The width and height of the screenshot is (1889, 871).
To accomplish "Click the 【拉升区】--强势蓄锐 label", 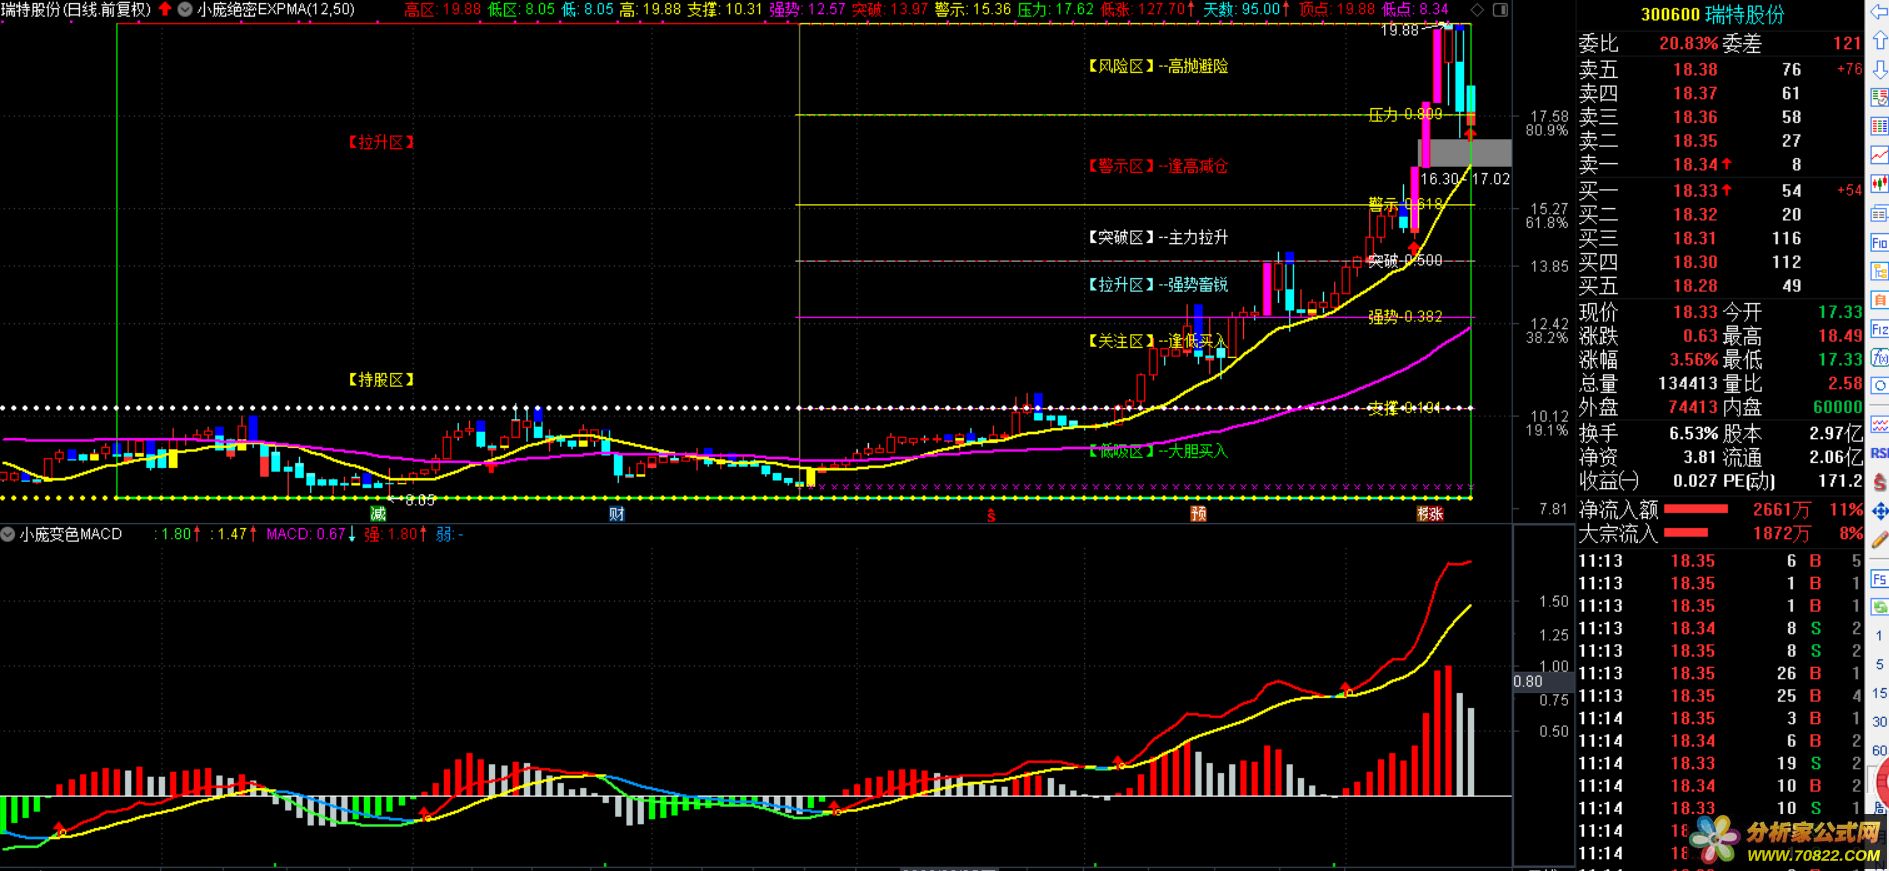I will [1157, 285].
